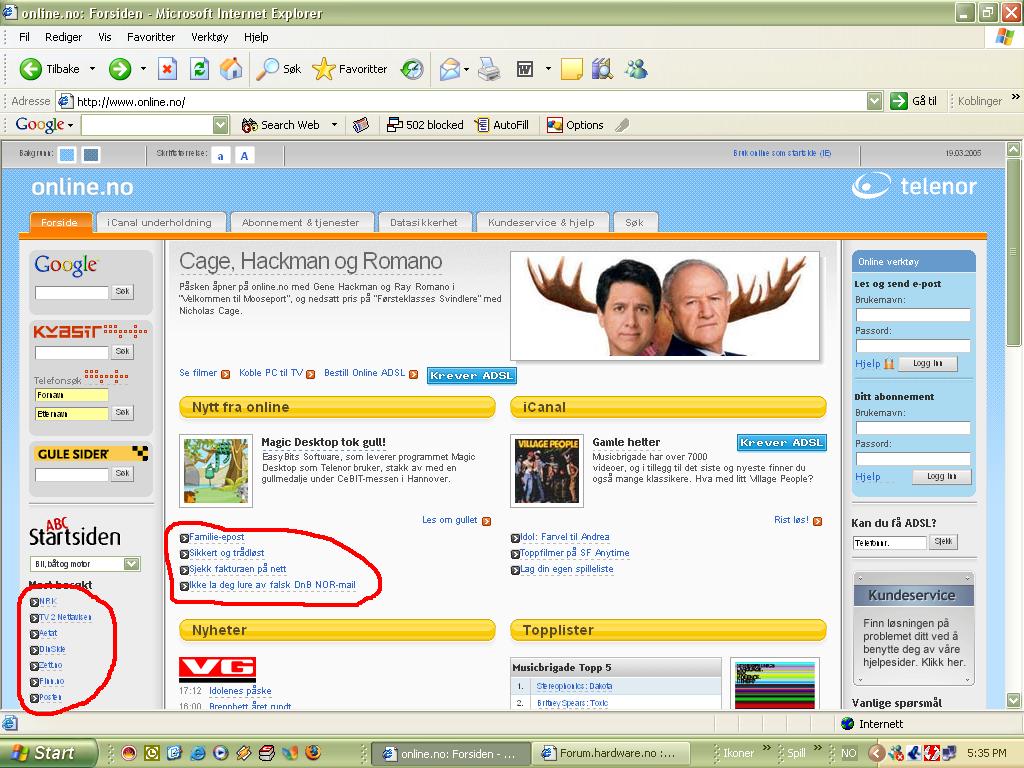1024x768 pixels.
Task: Click the Village People thumbnail
Action: tap(547, 471)
